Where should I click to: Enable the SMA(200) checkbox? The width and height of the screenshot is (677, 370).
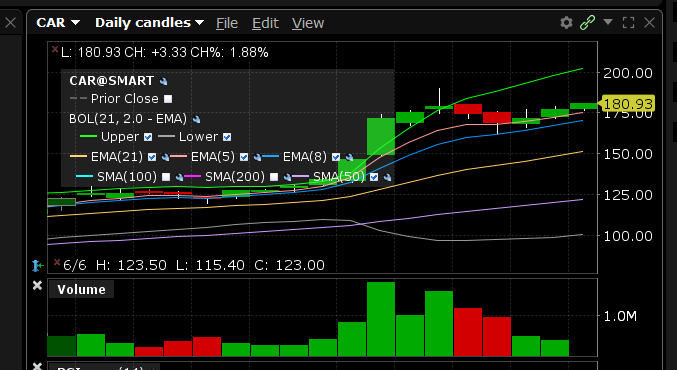[x=274, y=177]
